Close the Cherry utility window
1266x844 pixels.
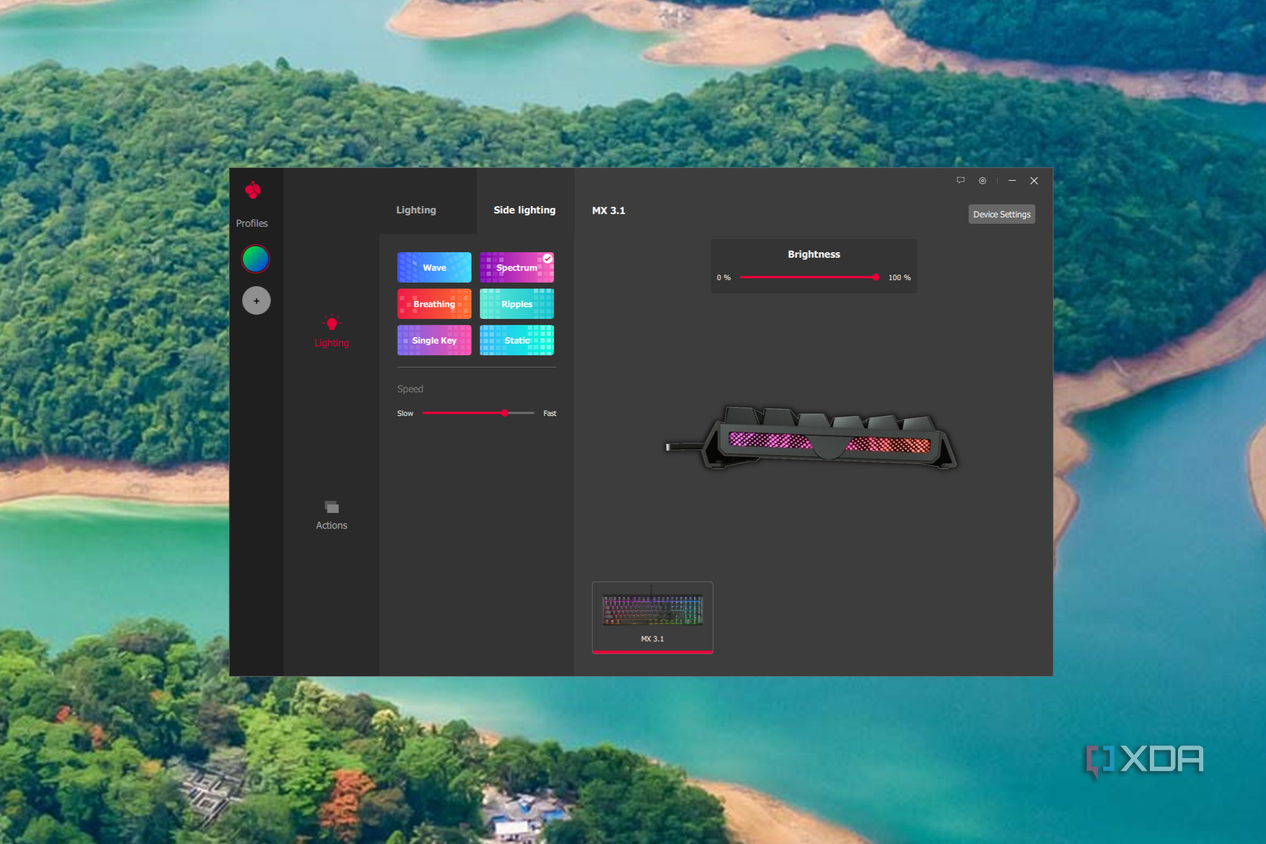point(1034,181)
